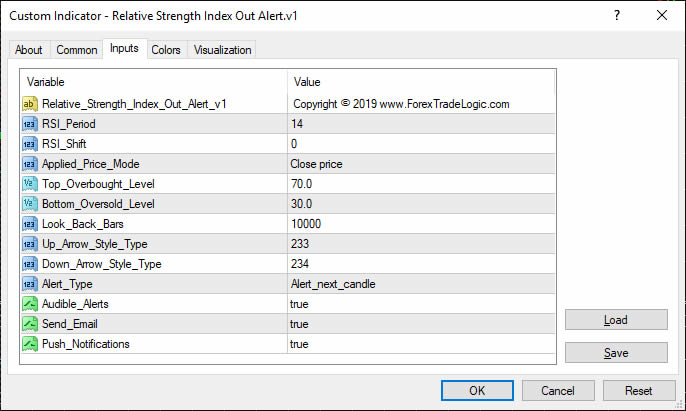The height and width of the screenshot is (411, 686).
Task: Click the Send_Email boolean icon
Action: tap(29, 323)
